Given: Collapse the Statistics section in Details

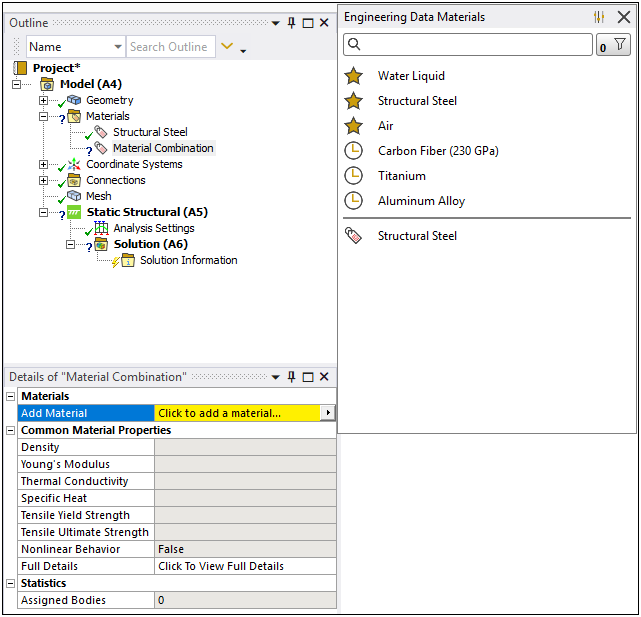Looking at the screenshot, I should 12,584.
